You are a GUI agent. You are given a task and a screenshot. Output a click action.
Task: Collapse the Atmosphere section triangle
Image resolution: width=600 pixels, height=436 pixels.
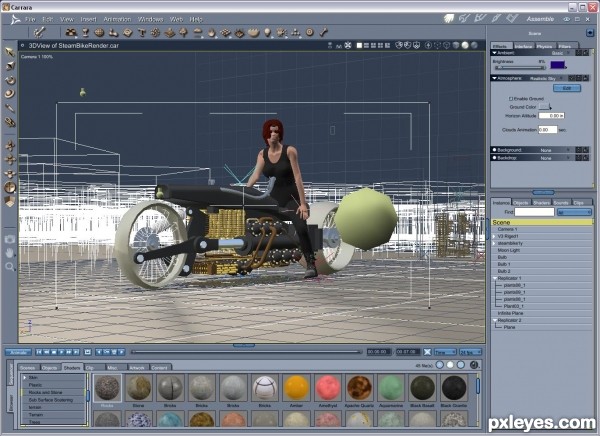click(x=494, y=78)
